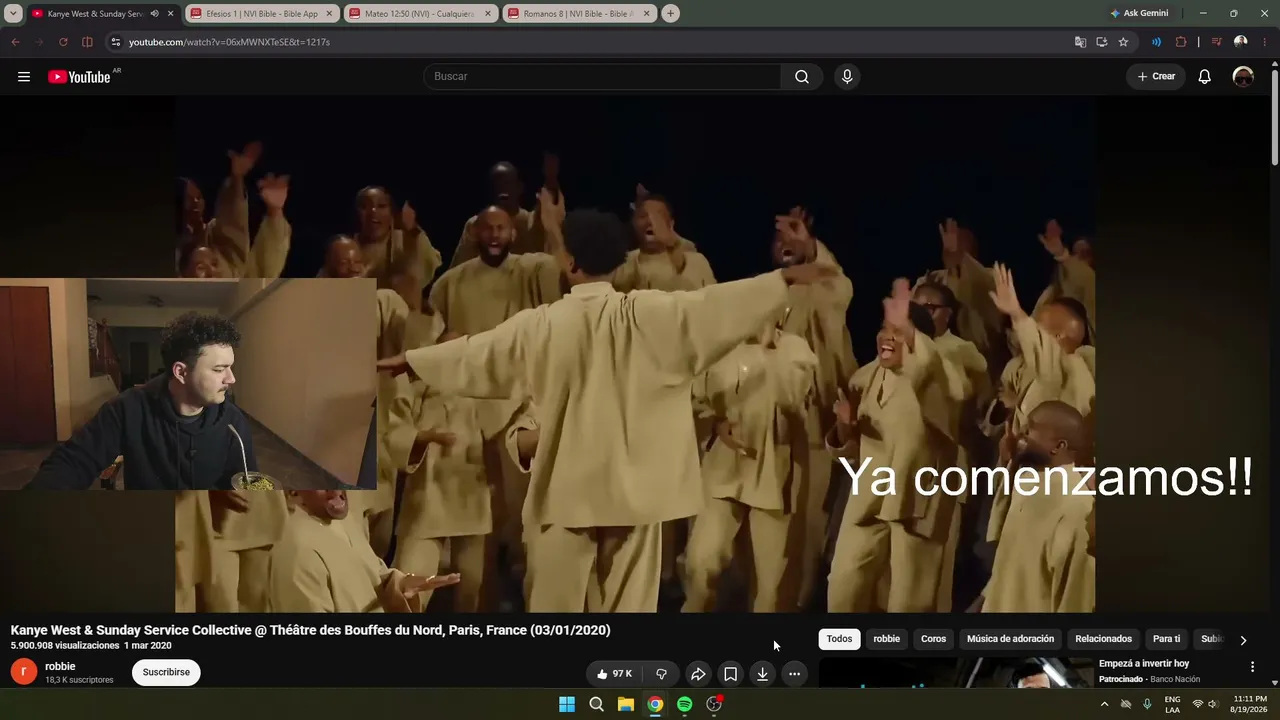Like the video with 97 K likes
Screen dimensions: 1280x720
click(x=614, y=674)
